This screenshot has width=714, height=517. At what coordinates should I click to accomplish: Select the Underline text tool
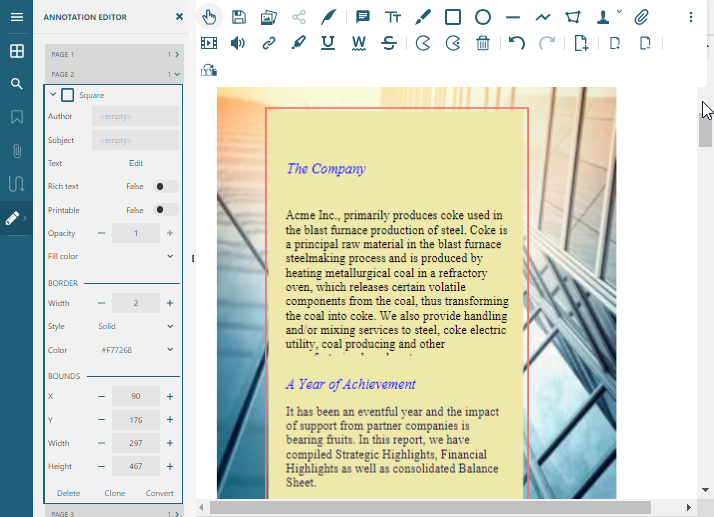(328, 43)
